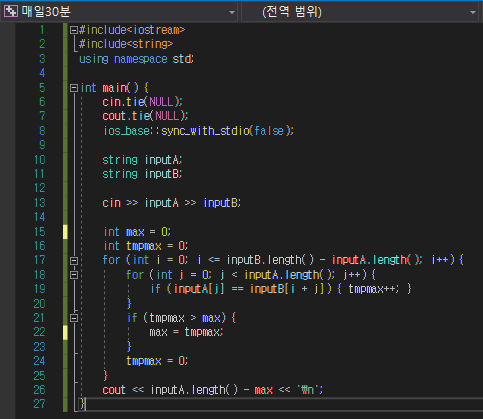This screenshot has width=483, height=419.
Task: Click the 매일30분 project icon
Action: click(x=11, y=12)
